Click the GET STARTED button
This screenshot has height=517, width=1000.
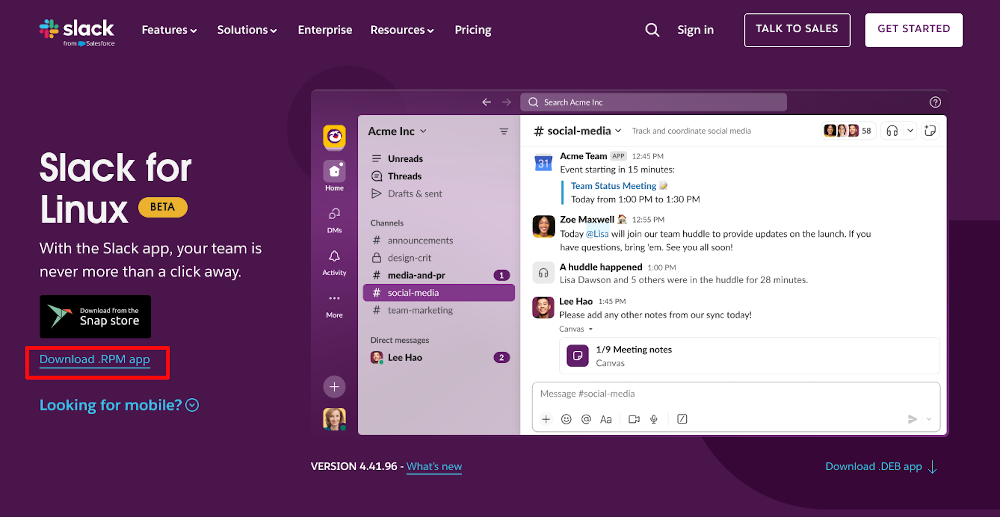[x=913, y=29]
